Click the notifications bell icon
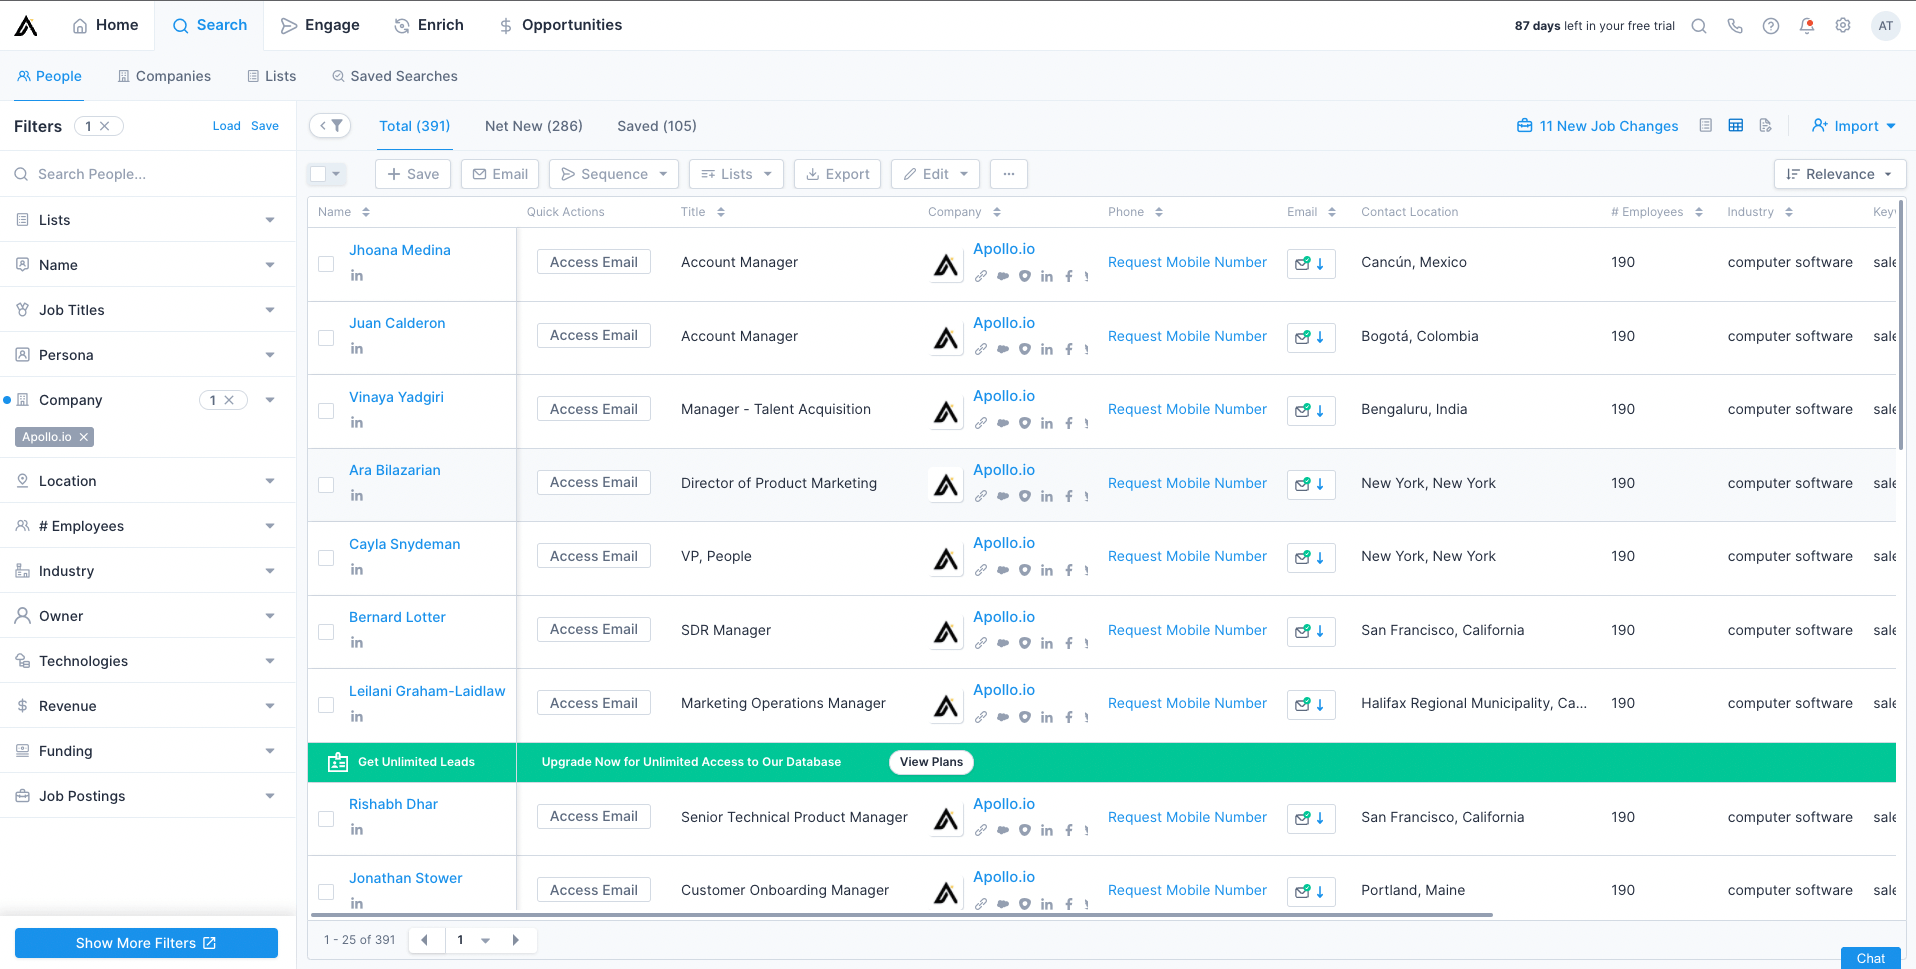Screen dimensions: 1916x969 [1807, 25]
